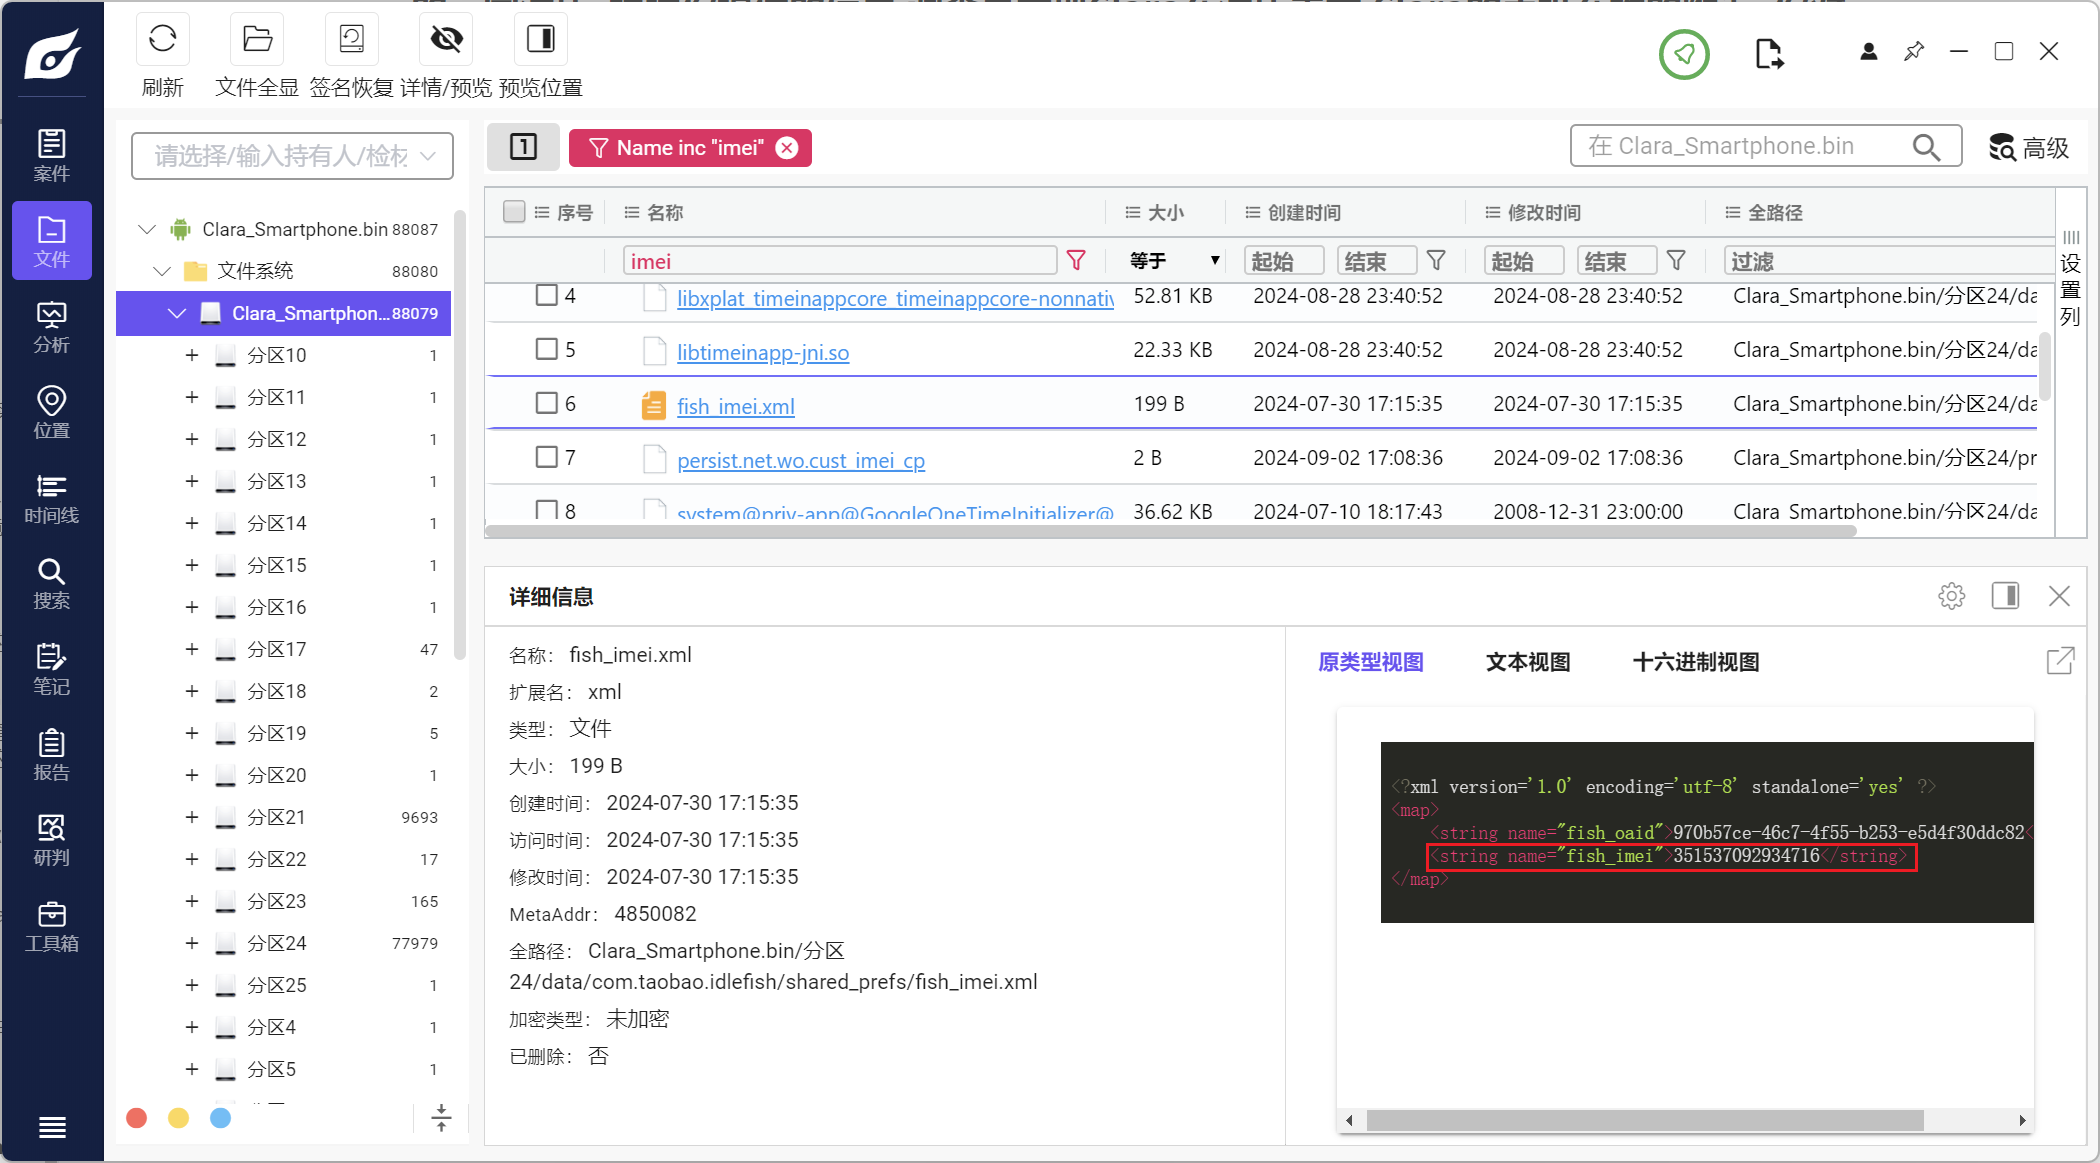Screen dimensions: 2100x1163
Task: Open the 等于 size comparison dropdown
Action: [x=1174, y=260]
